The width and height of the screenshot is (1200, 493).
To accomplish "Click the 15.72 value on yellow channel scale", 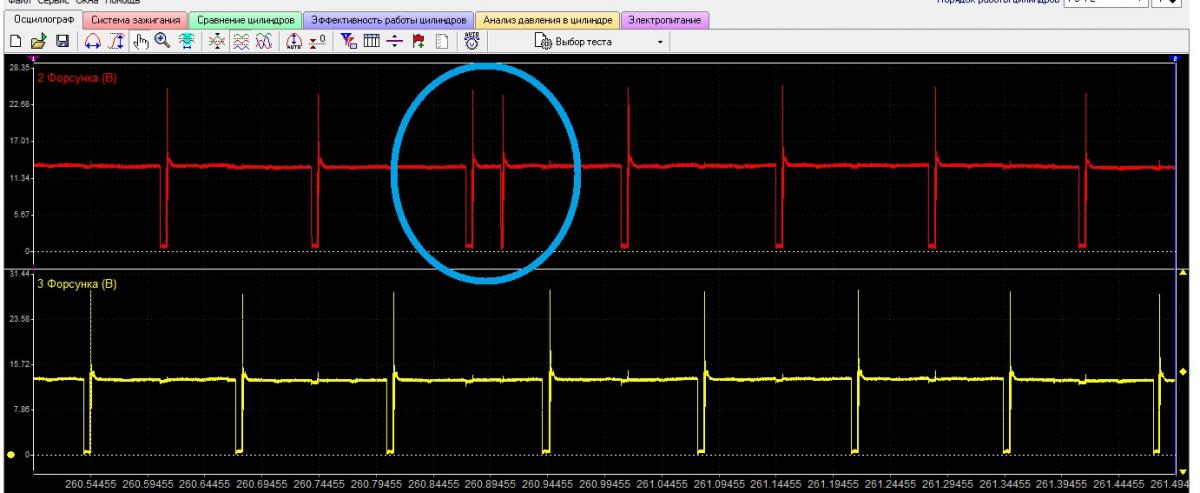I will tap(18, 363).
